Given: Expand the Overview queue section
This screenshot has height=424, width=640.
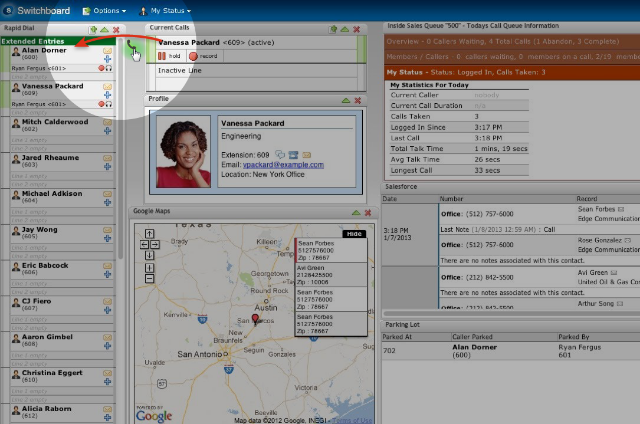Looking at the screenshot, I should [x=512, y=42].
